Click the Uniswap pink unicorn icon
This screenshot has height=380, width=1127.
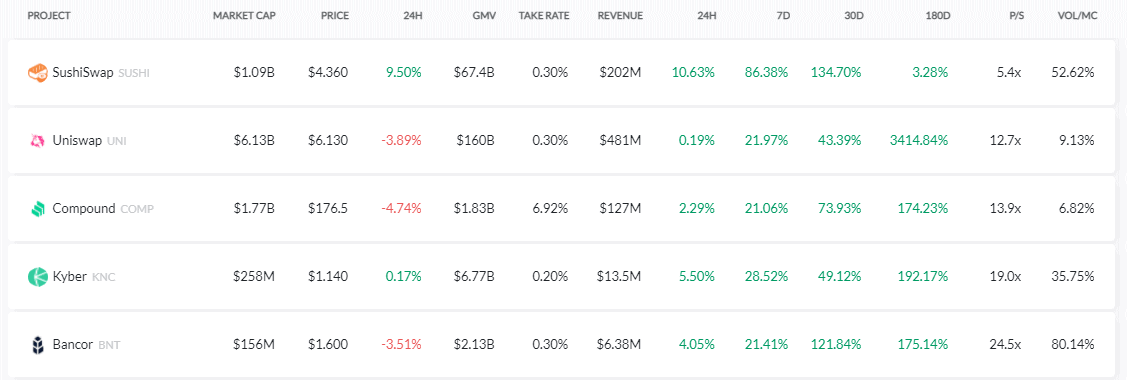(x=37, y=141)
